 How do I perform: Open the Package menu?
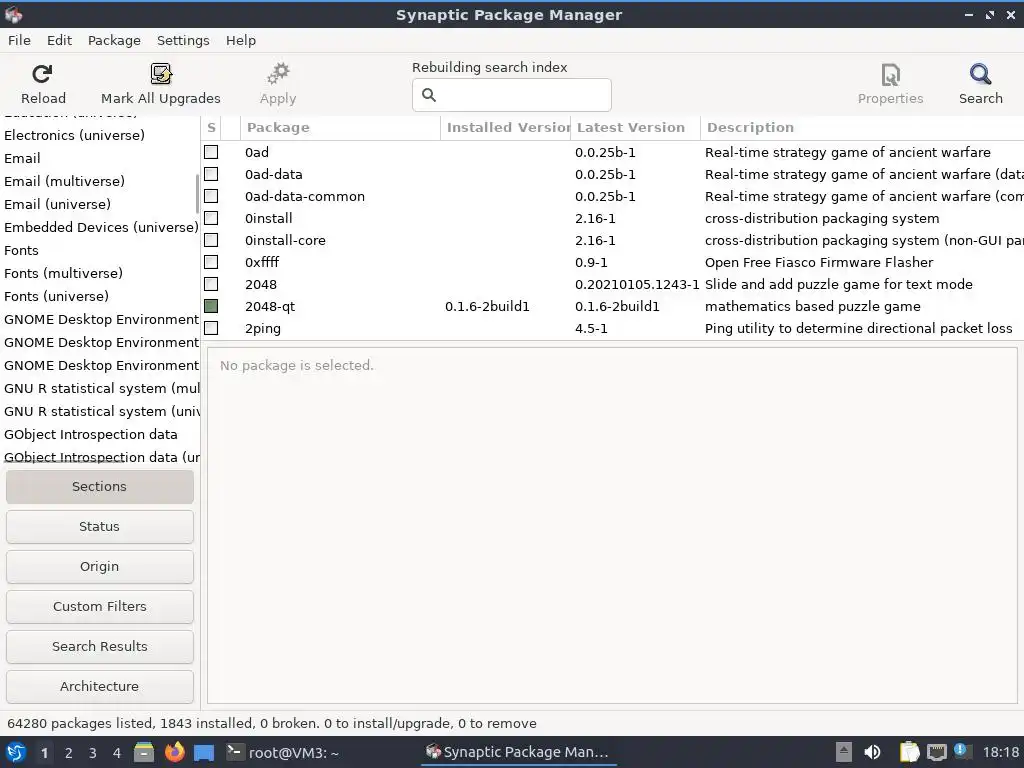point(114,40)
